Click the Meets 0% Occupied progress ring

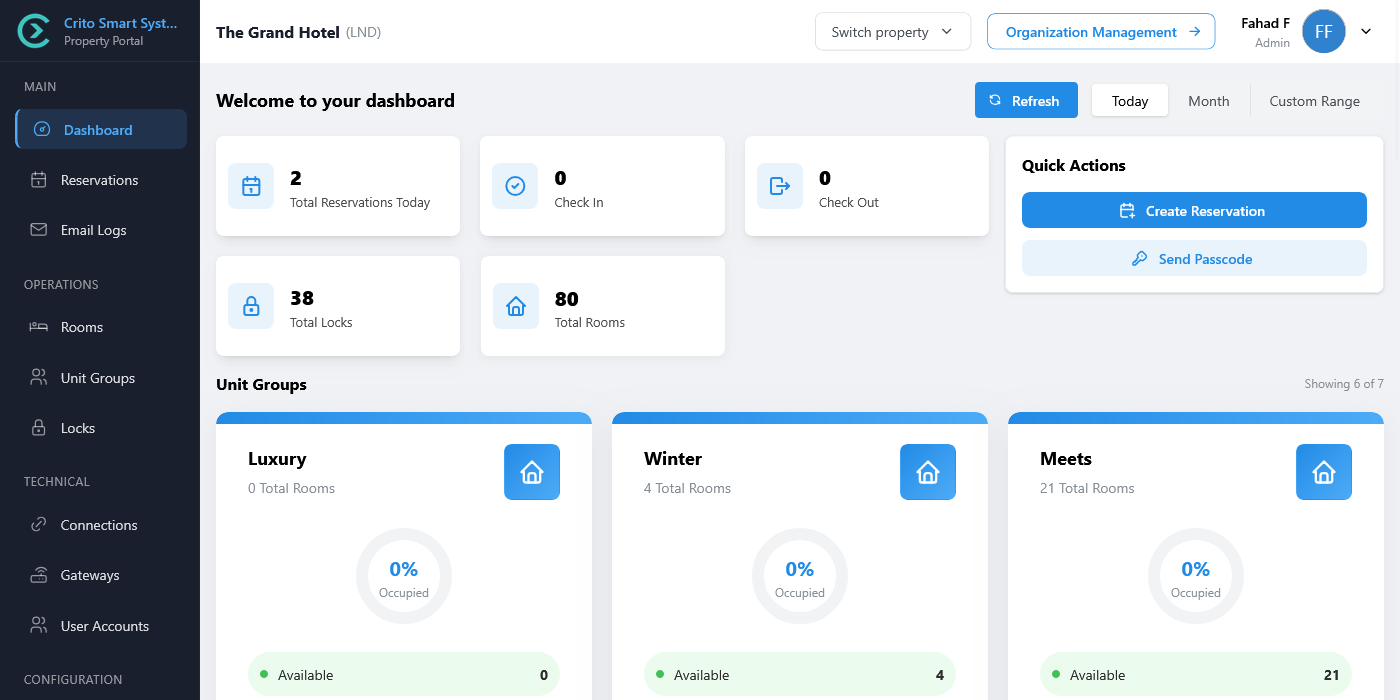(x=1196, y=577)
